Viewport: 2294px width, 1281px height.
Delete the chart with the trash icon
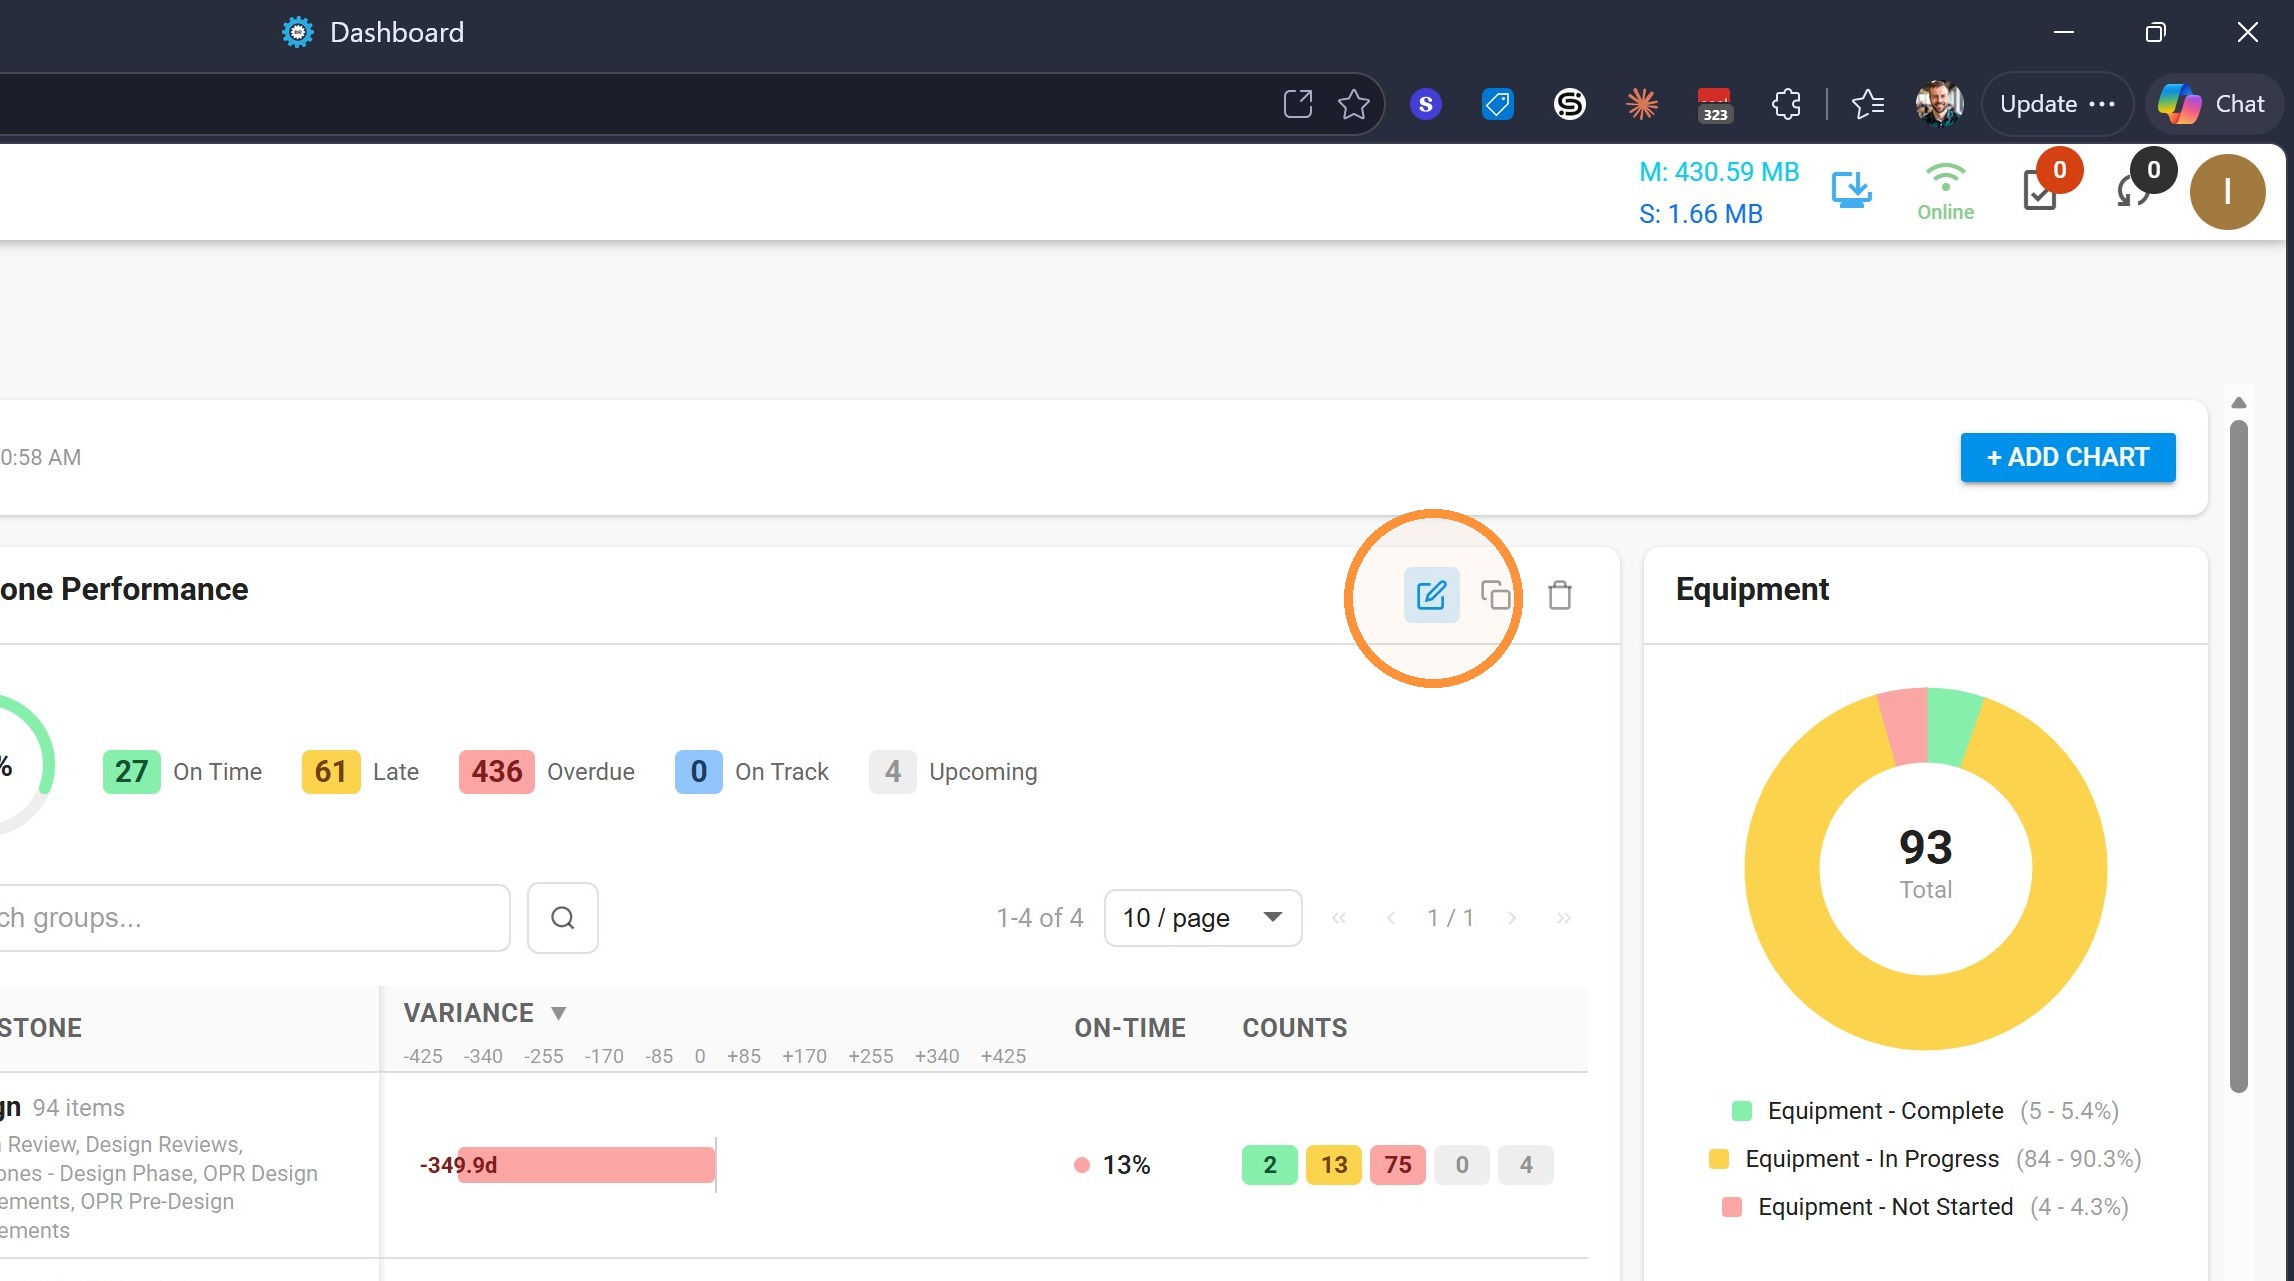click(1560, 595)
